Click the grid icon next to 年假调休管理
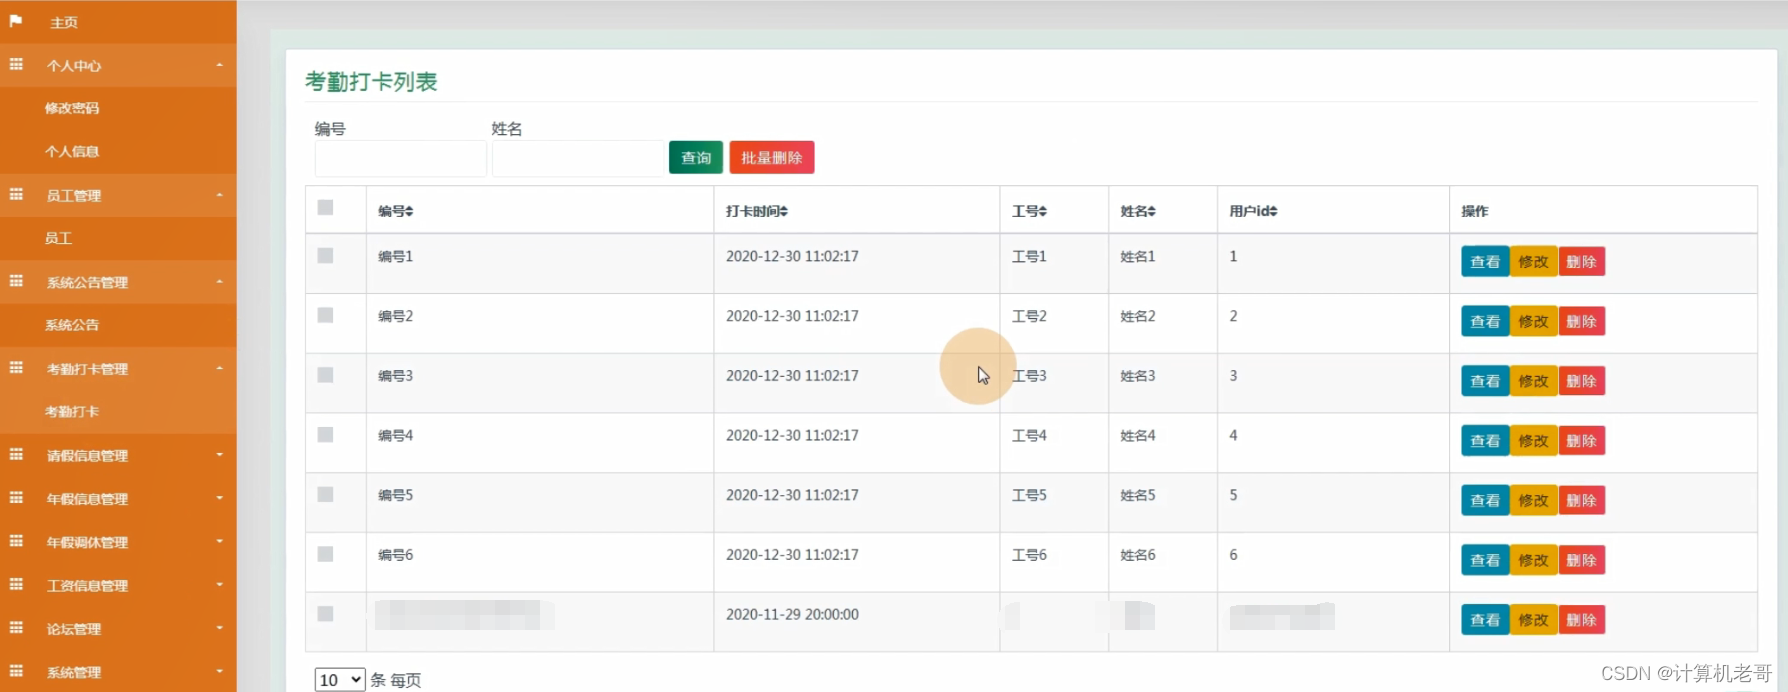Viewport: 1788px width, 692px height. (16, 540)
